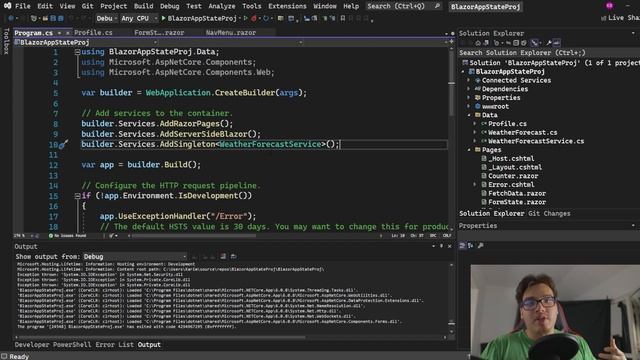Expand Properties node in Solution Explorer

[x=469, y=98]
